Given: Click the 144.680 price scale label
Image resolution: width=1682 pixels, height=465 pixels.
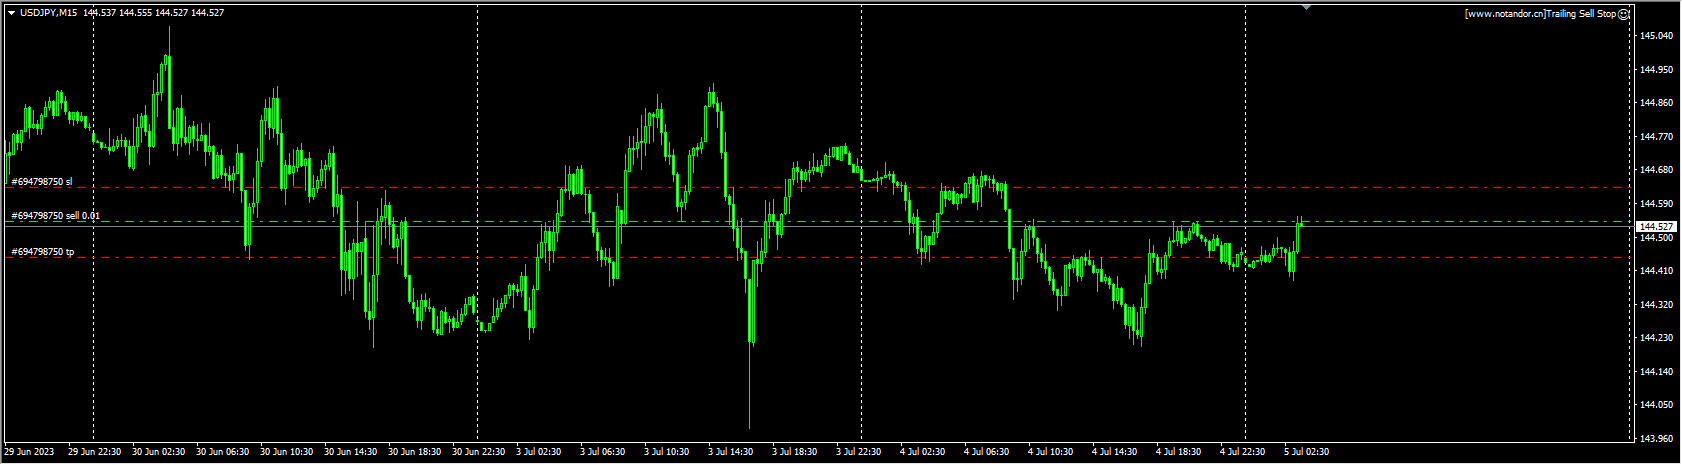Looking at the screenshot, I should pyautogui.click(x=1657, y=170).
